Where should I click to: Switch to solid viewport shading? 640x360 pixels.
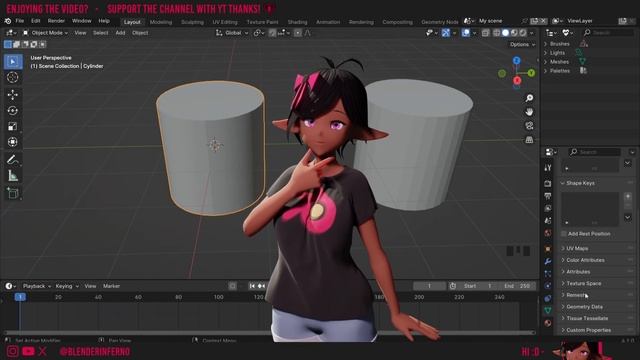click(x=505, y=33)
